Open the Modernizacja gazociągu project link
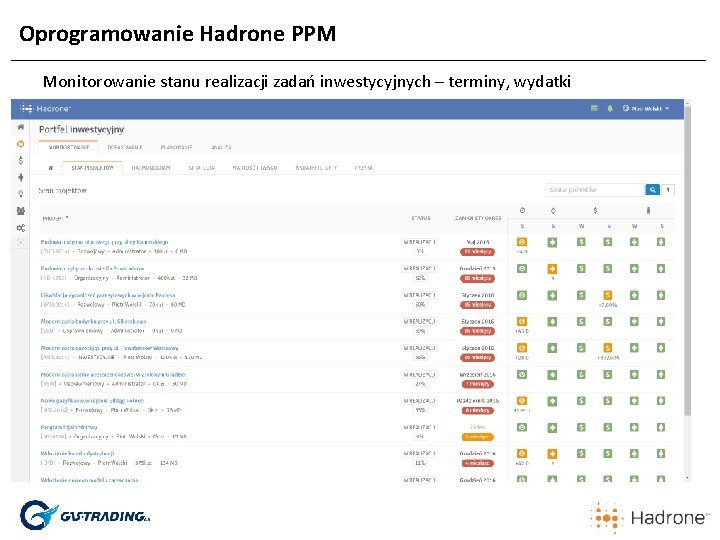This screenshot has width=720, height=540. (109, 348)
